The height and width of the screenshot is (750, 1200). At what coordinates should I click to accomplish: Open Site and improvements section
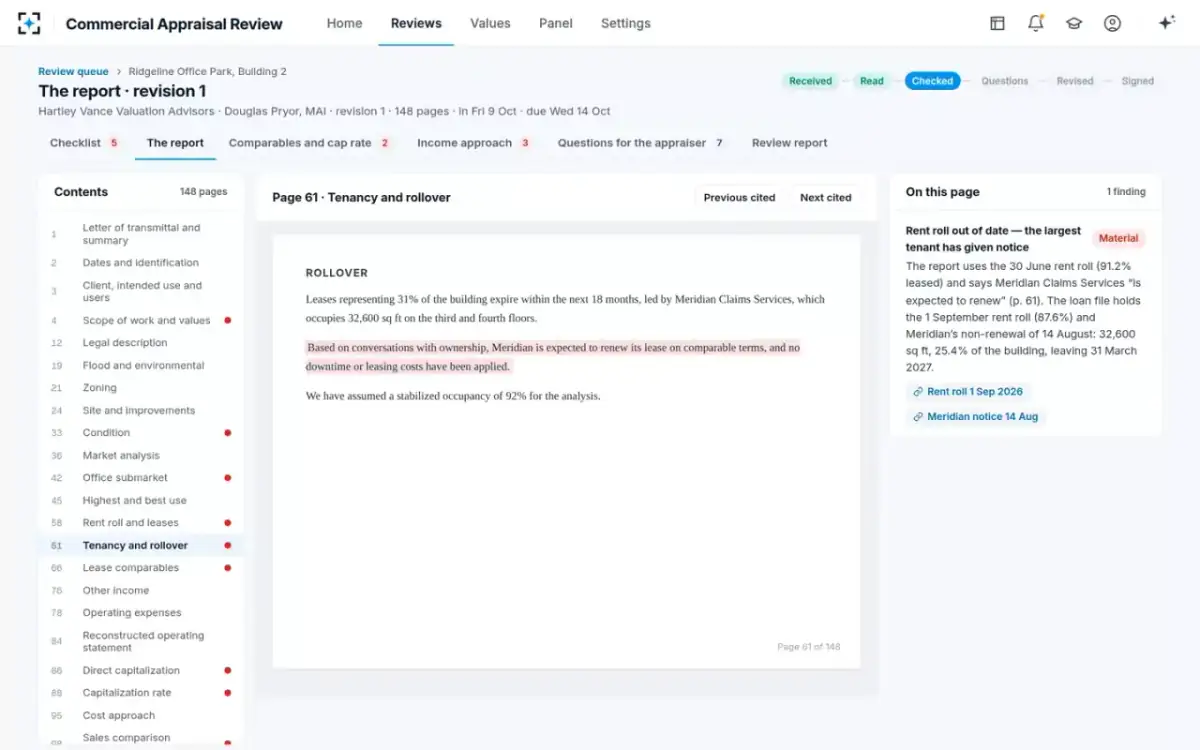click(x=141, y=411)
